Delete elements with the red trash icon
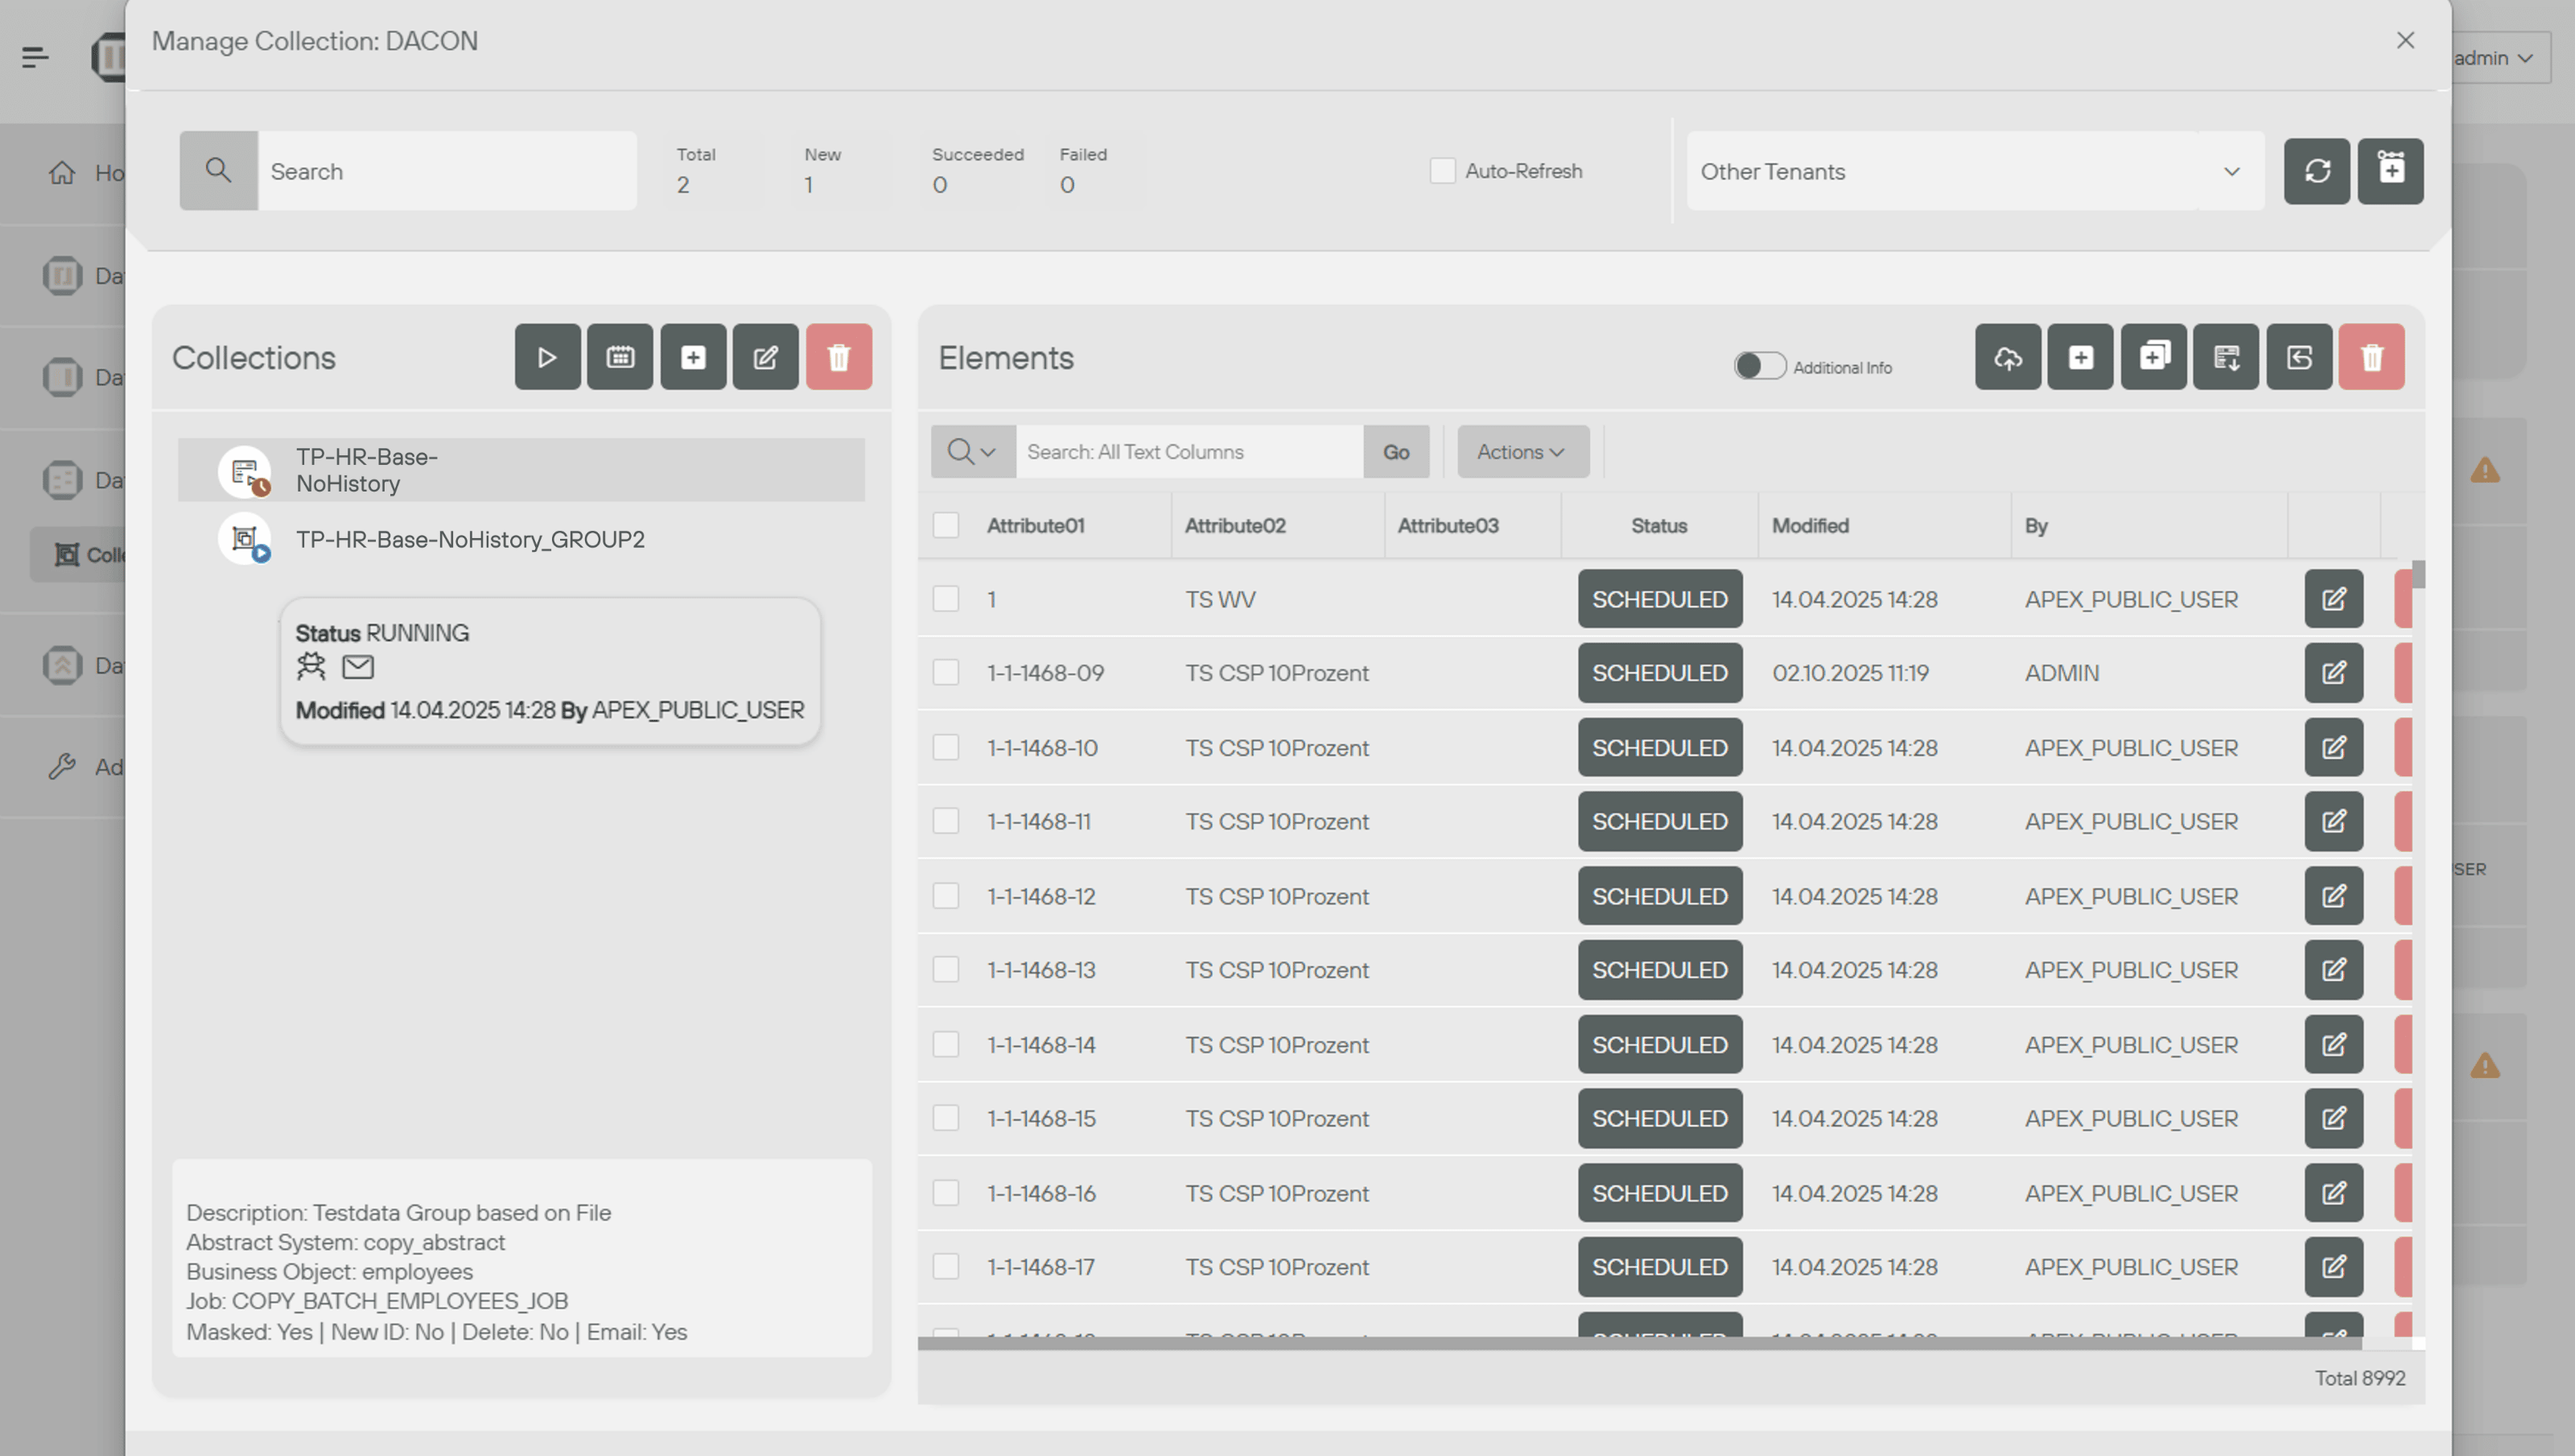 pyautogui.click(x=2371, y=357)
